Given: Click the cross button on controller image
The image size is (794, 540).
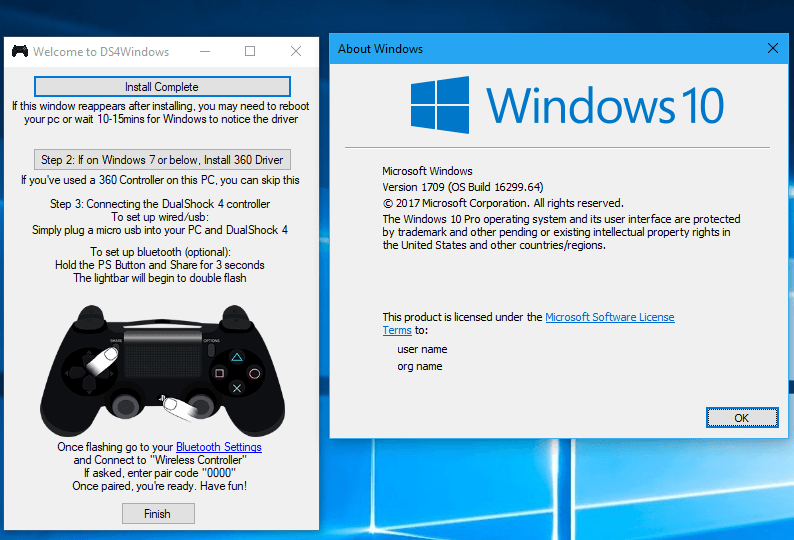Looking at the screenshot, I should tap(236, 389).
